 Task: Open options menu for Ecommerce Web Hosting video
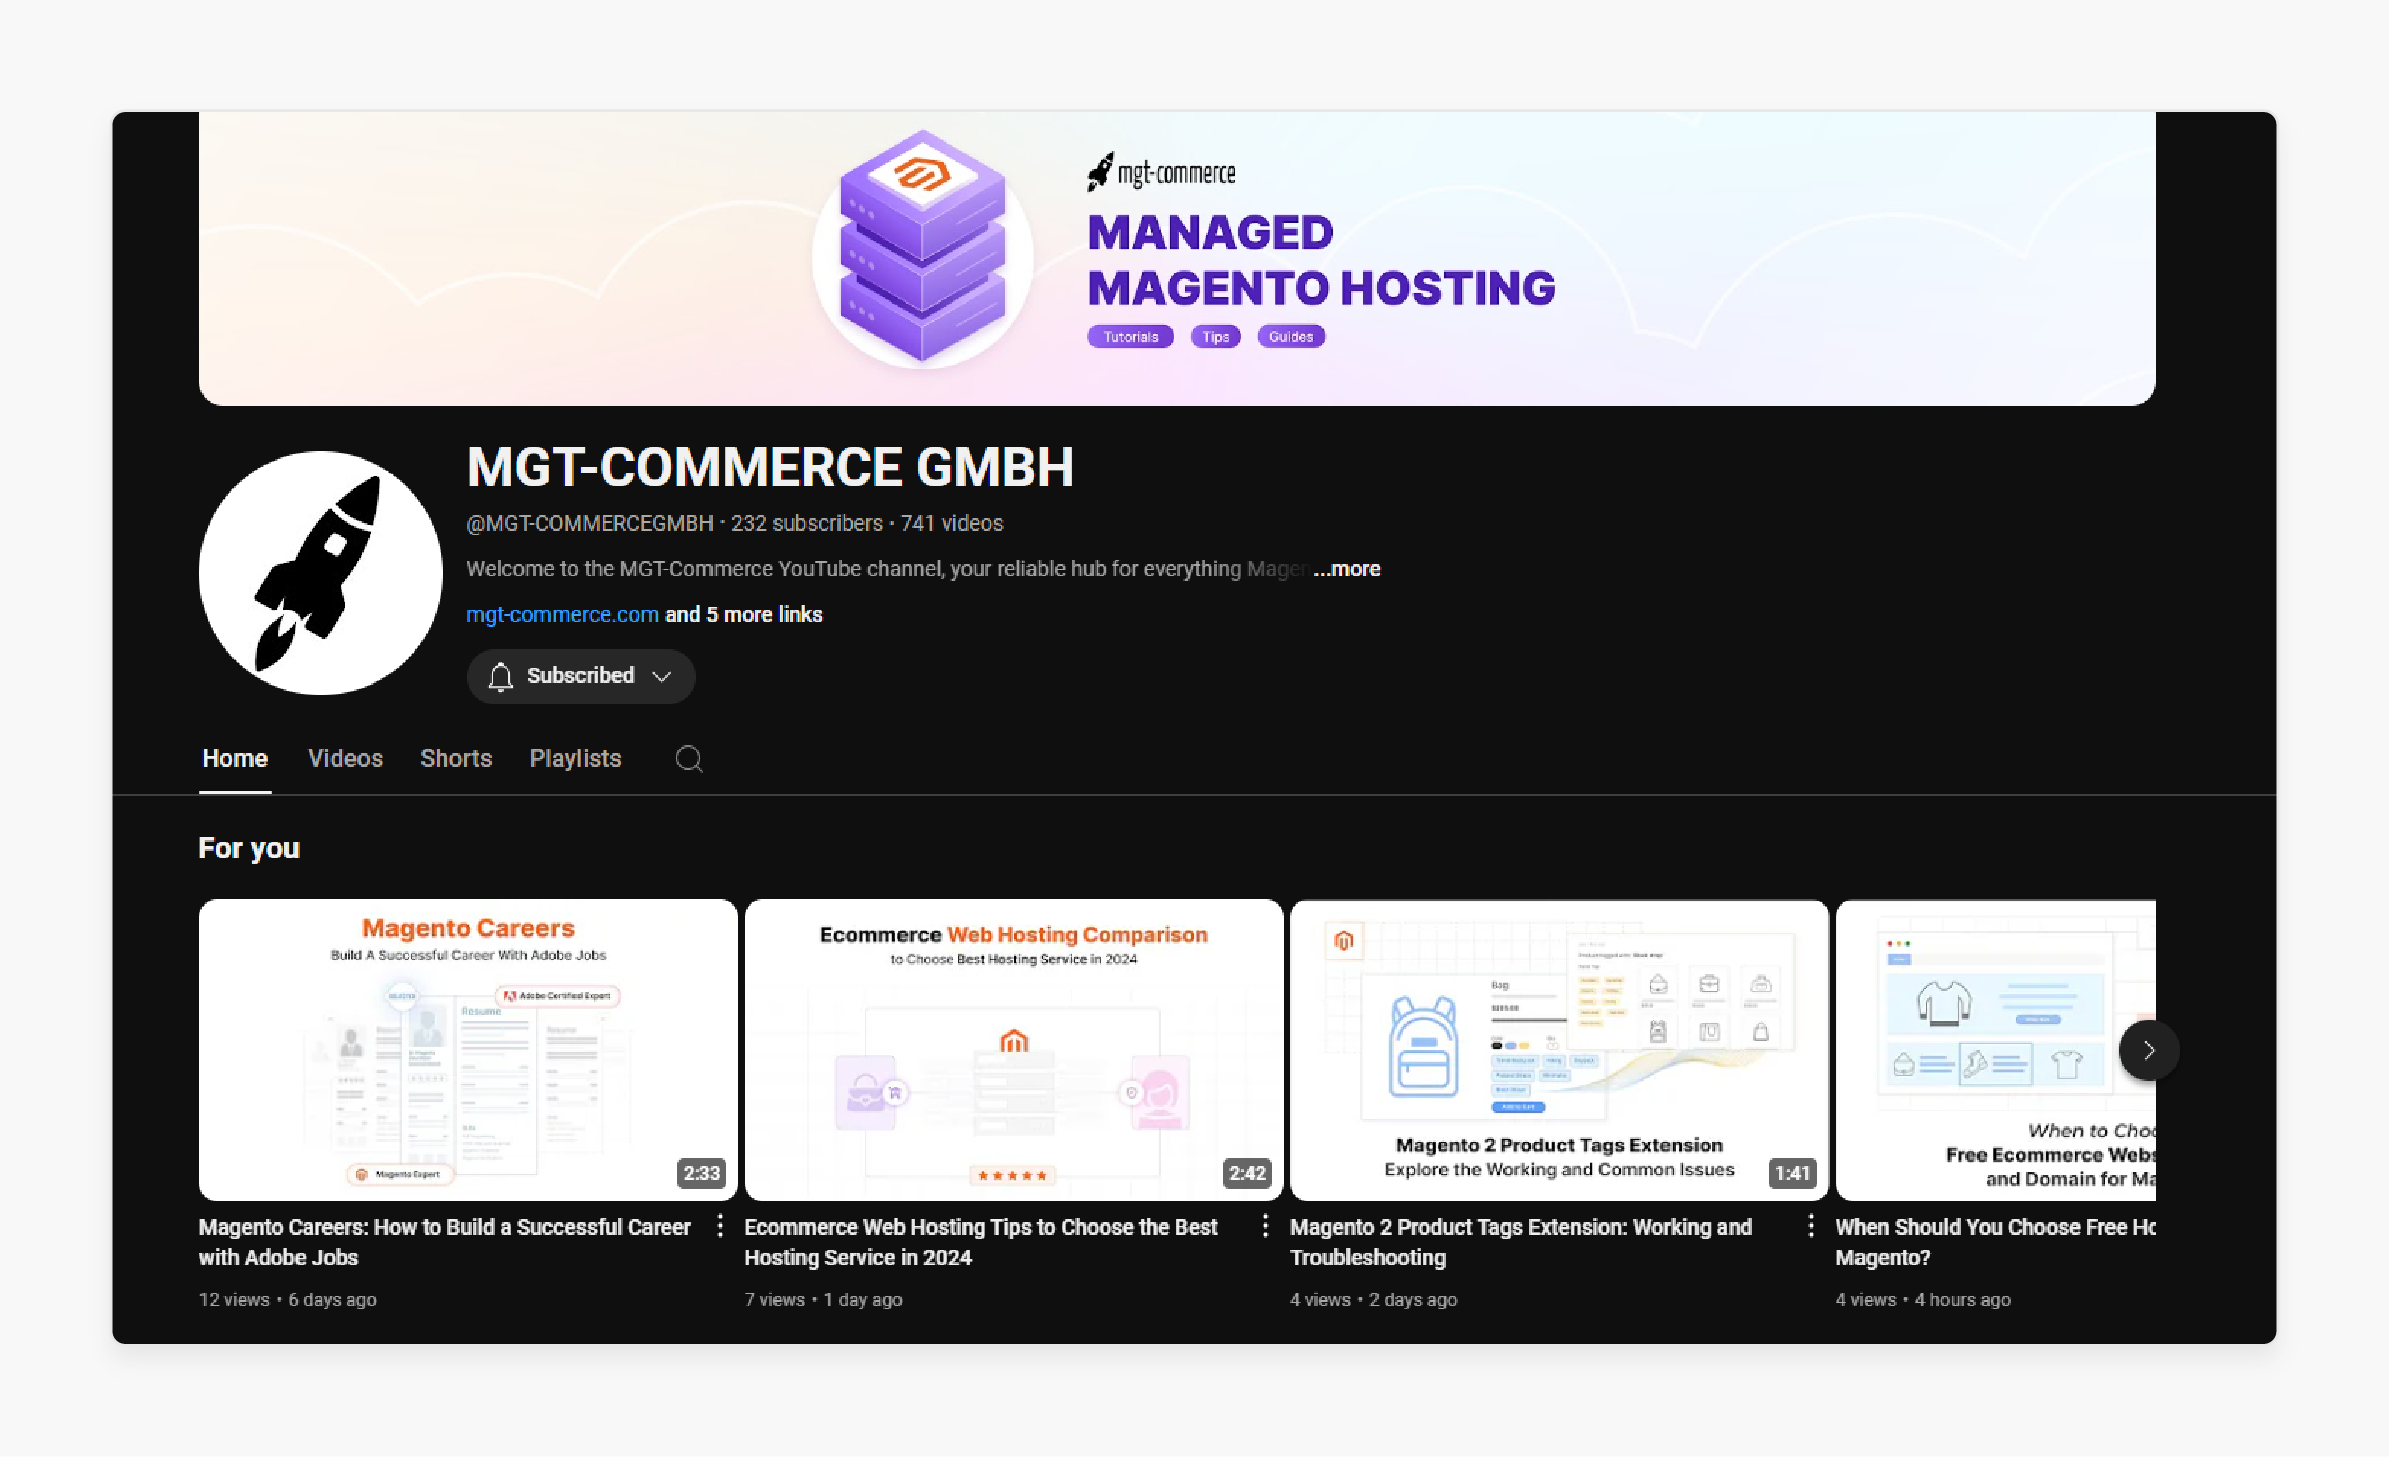click(x=1265, y=1226)
